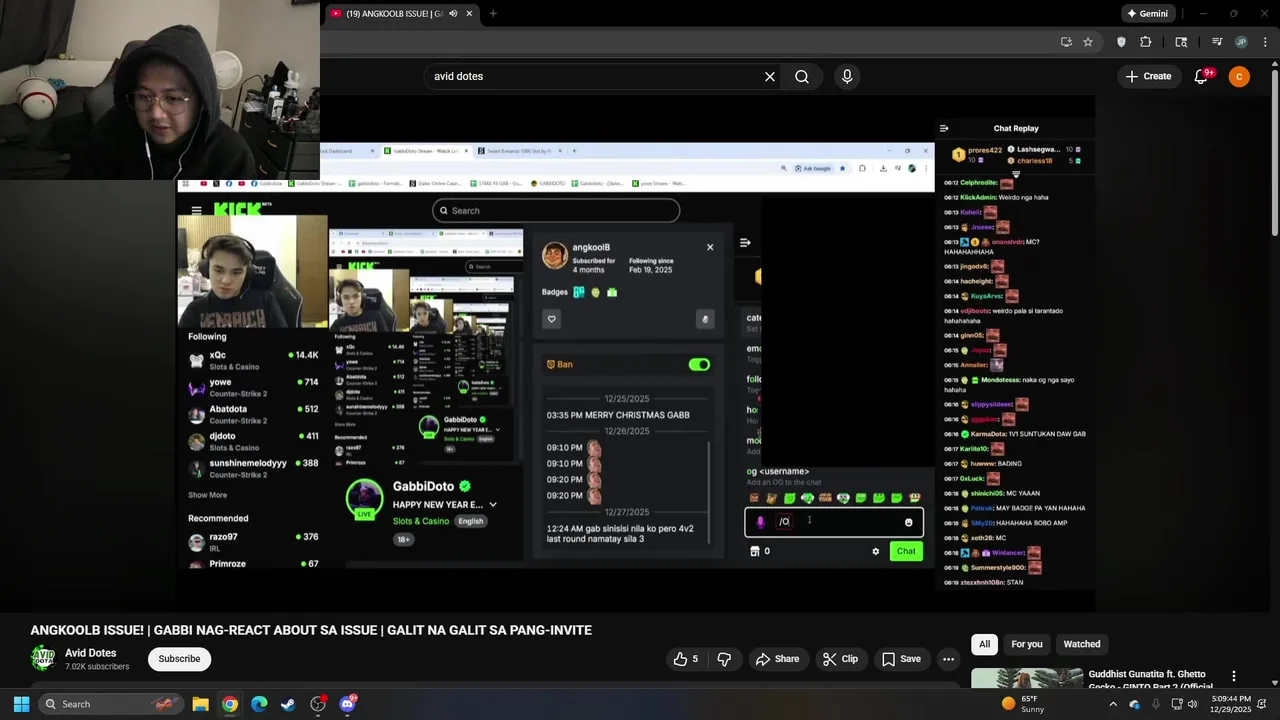The width and height of the screenshot is (1280, 720).
Task: Select the All recommendations chip
Action: coord(985,644)
